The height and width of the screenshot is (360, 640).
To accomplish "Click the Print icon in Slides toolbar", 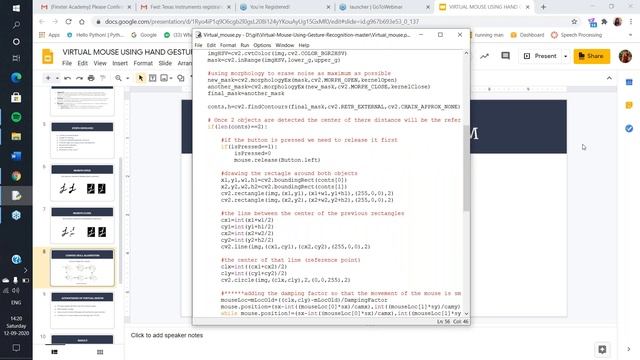I will (91, 78).
